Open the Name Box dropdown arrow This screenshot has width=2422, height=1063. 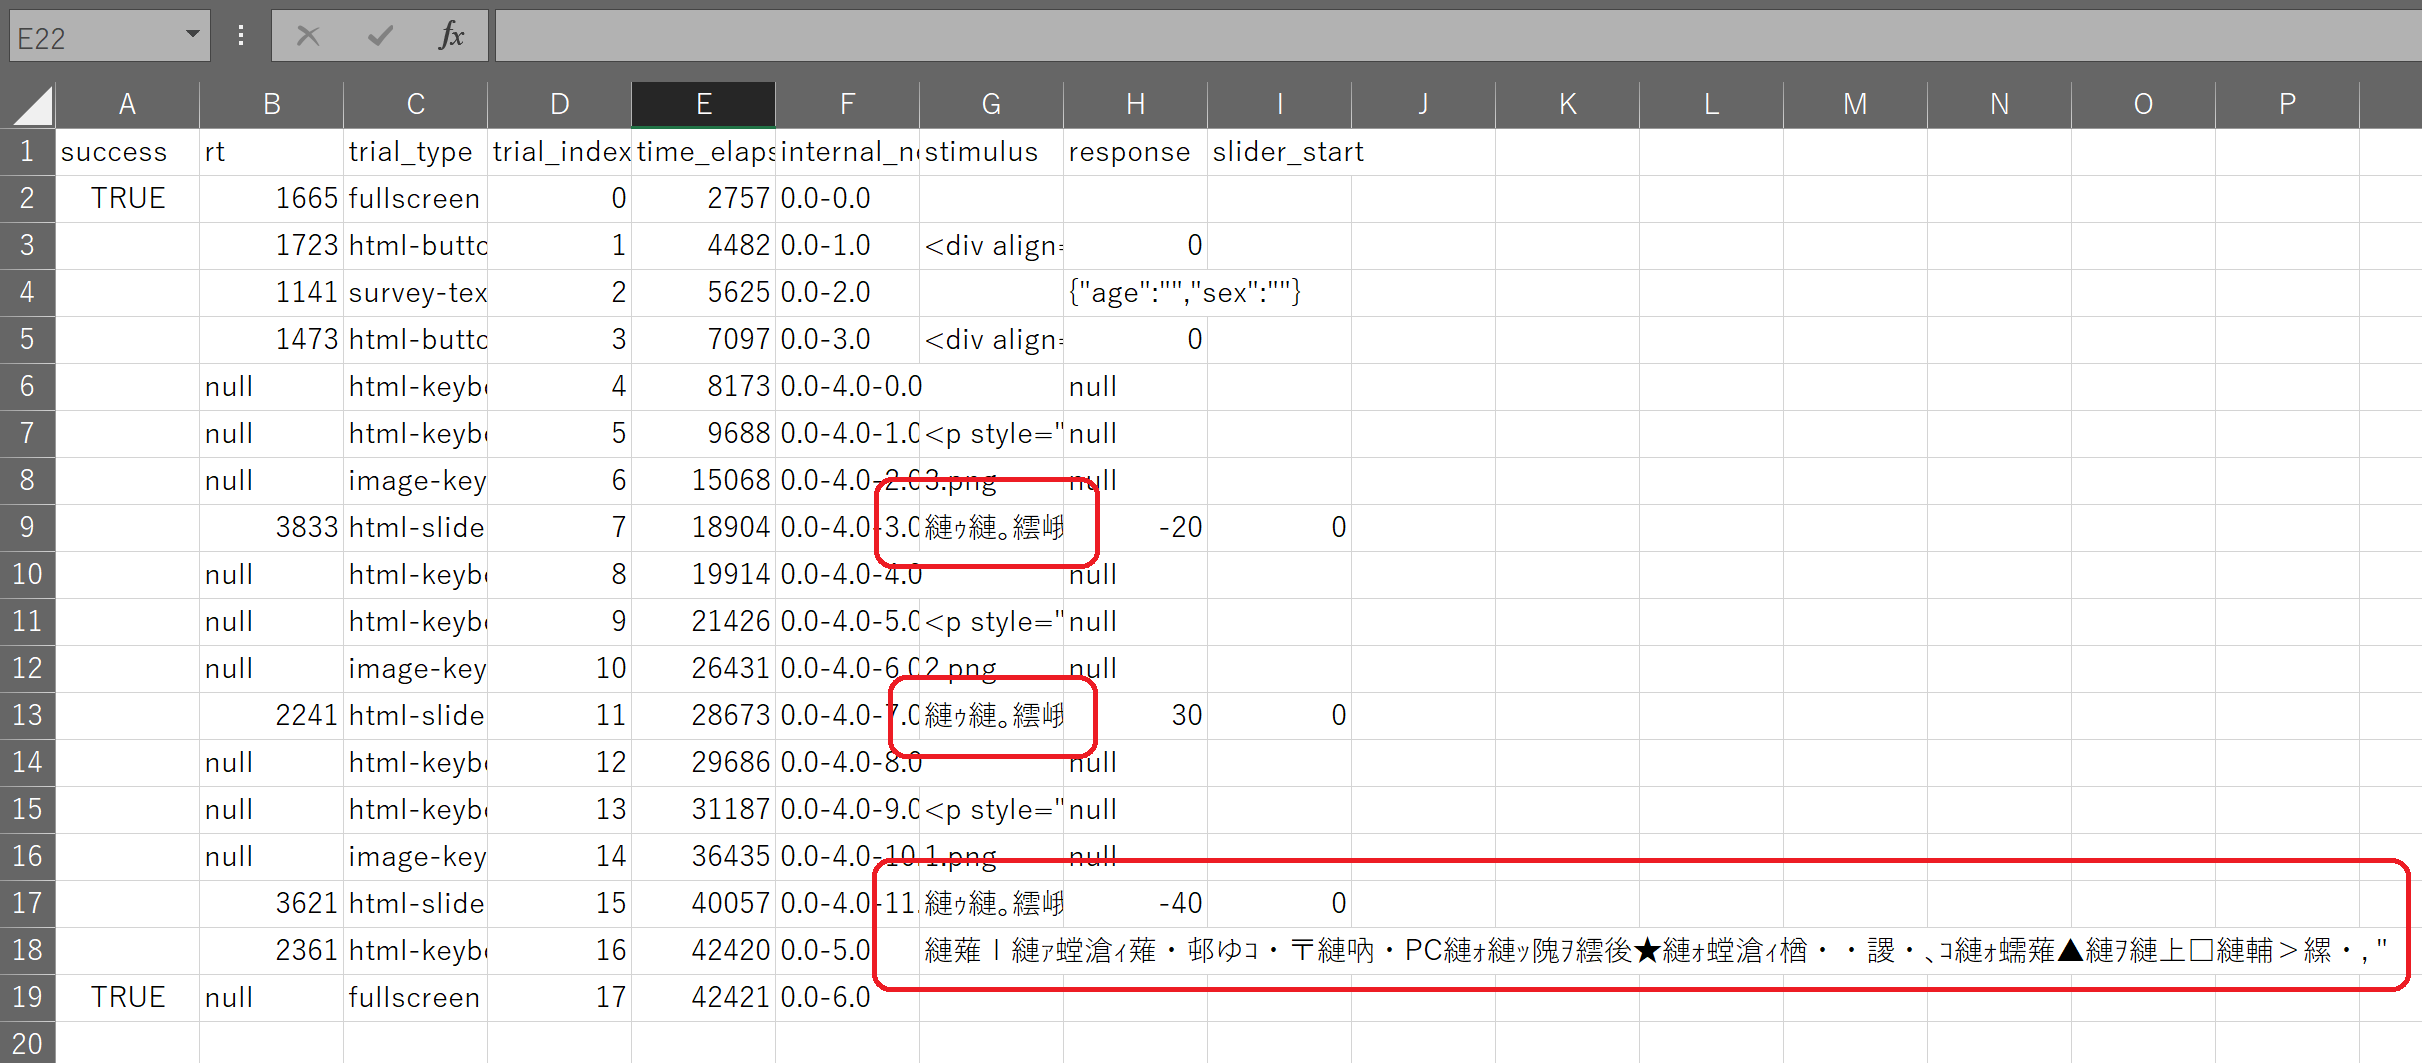click(193, 35)
